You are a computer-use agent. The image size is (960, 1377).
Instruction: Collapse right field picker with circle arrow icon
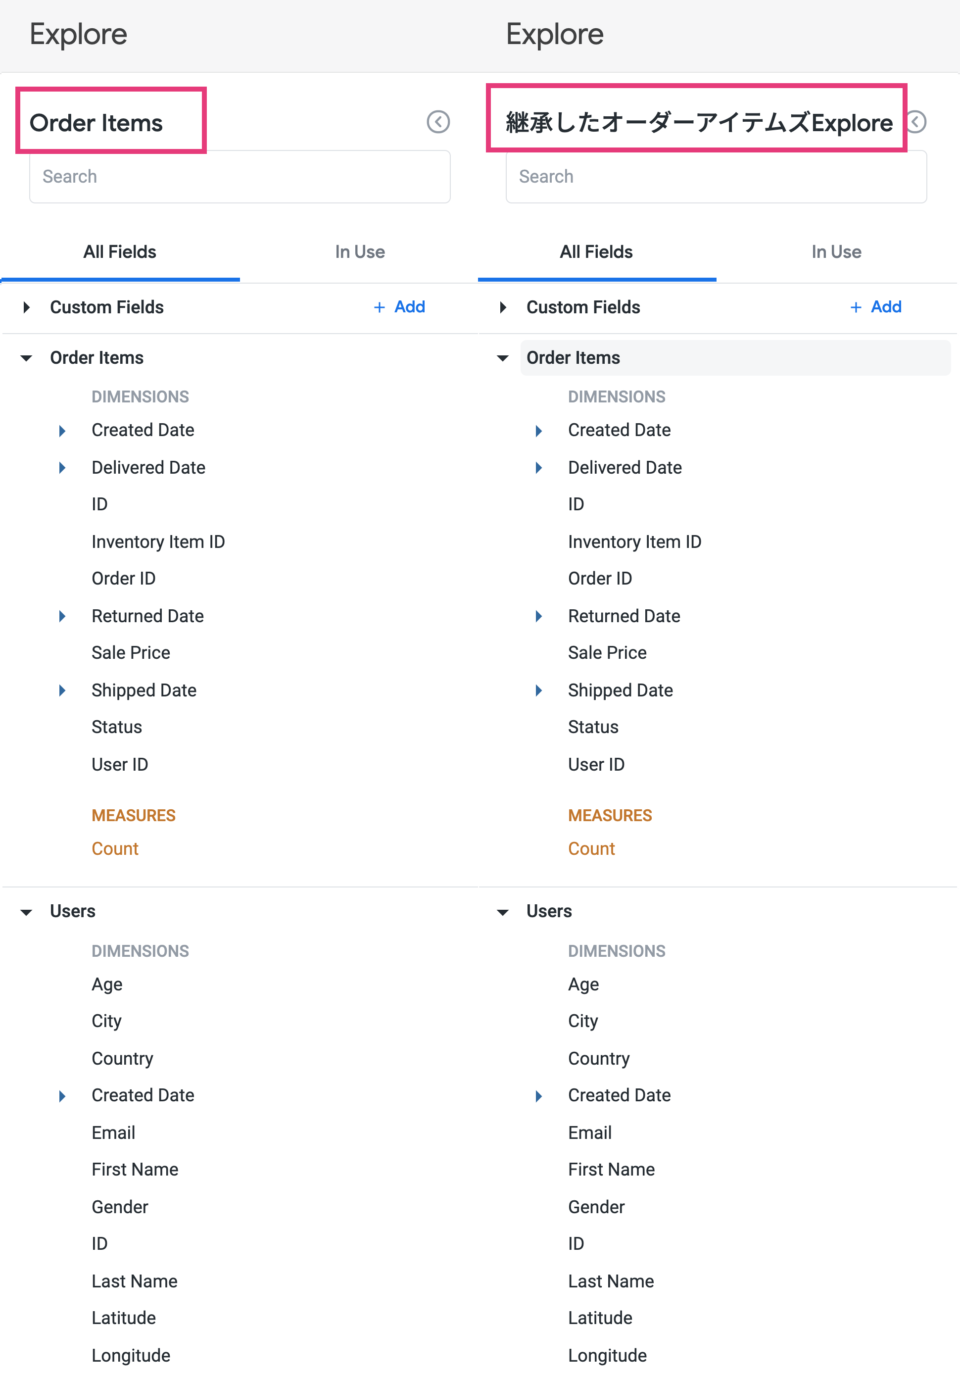click(917, 122)
